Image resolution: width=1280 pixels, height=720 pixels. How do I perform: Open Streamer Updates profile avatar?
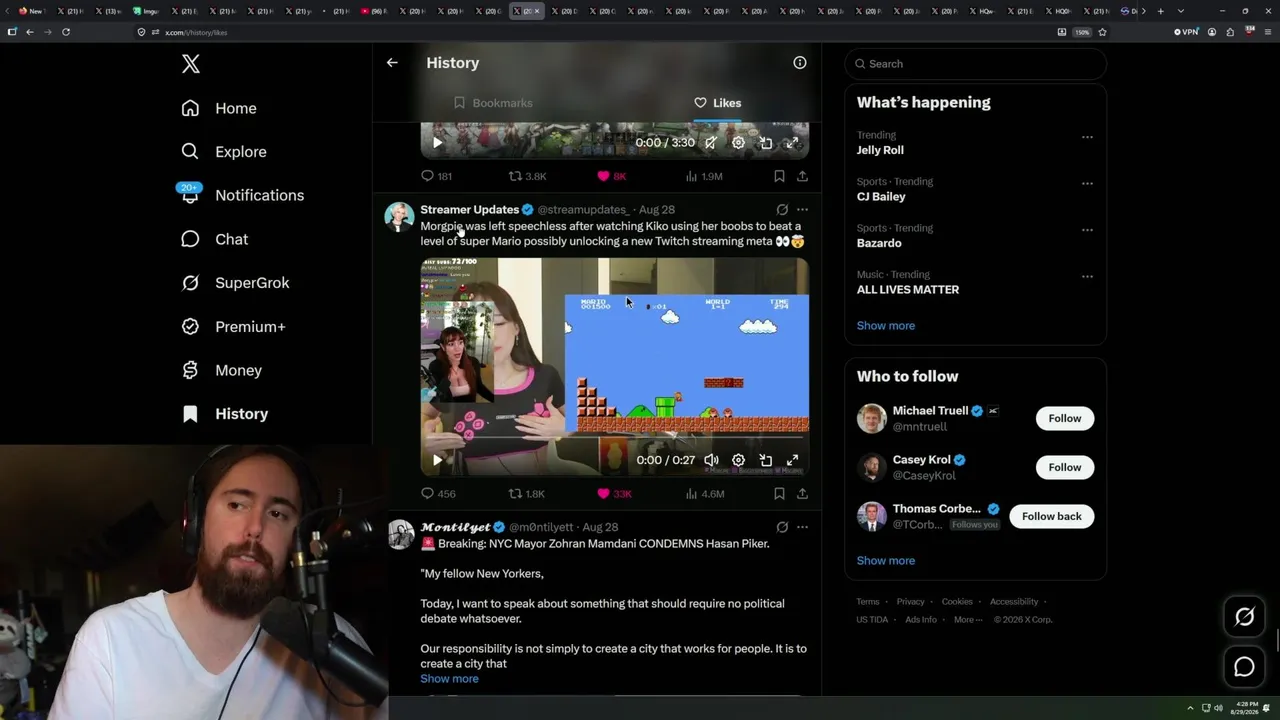pyautogui.click(x=400, y=217)
